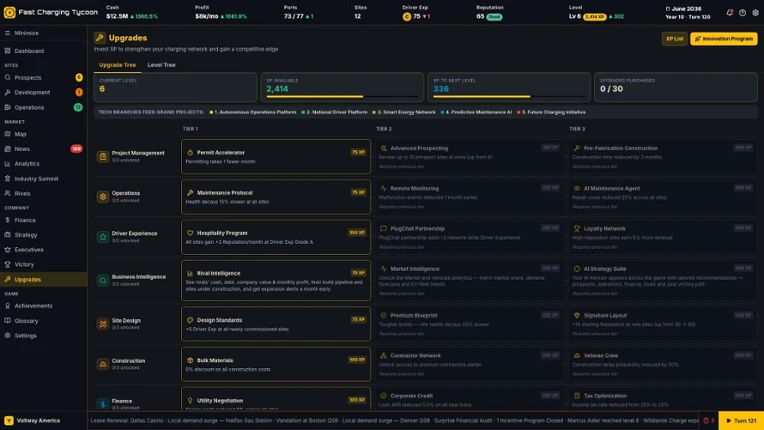Open Rivals page

(43, 193)
